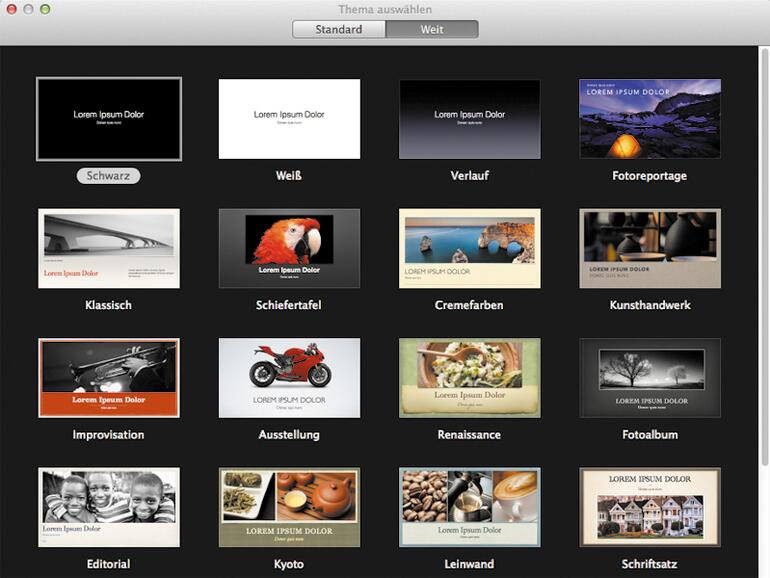Choose the Improvisation theme thumbnail
The image size is (770, 578).
(109, 377)
